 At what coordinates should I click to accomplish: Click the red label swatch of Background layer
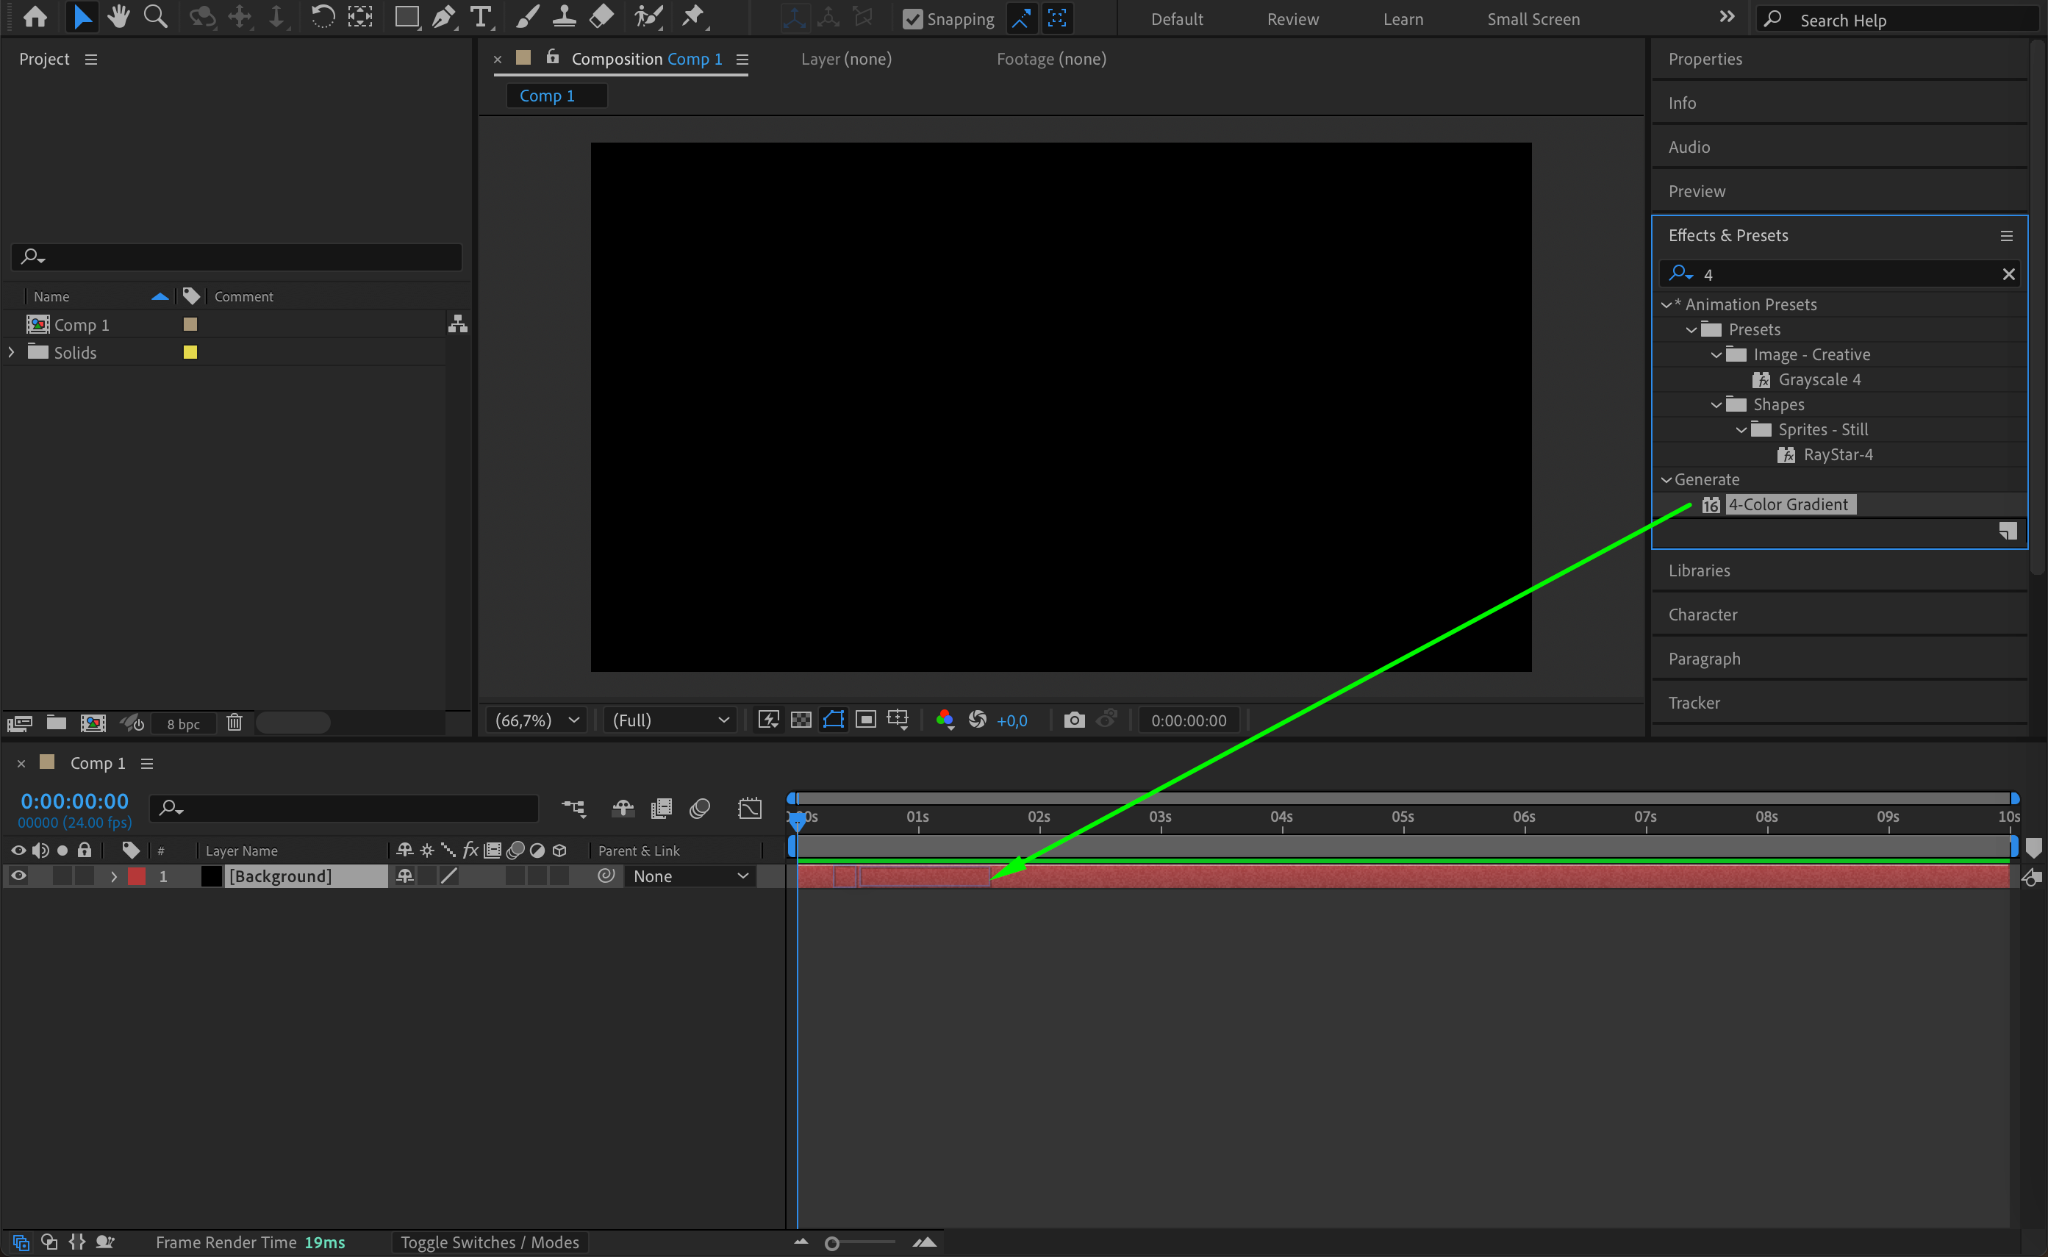pos(137,876)
